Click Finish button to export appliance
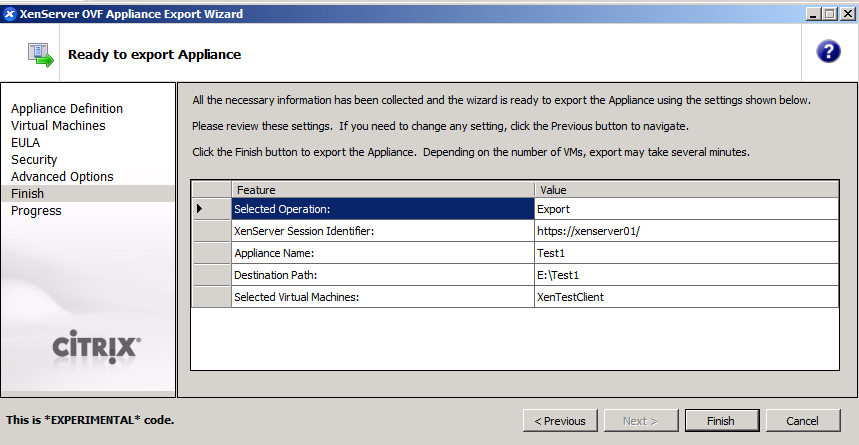The width and height of the screenshot is (859, 445). [721, 421]
